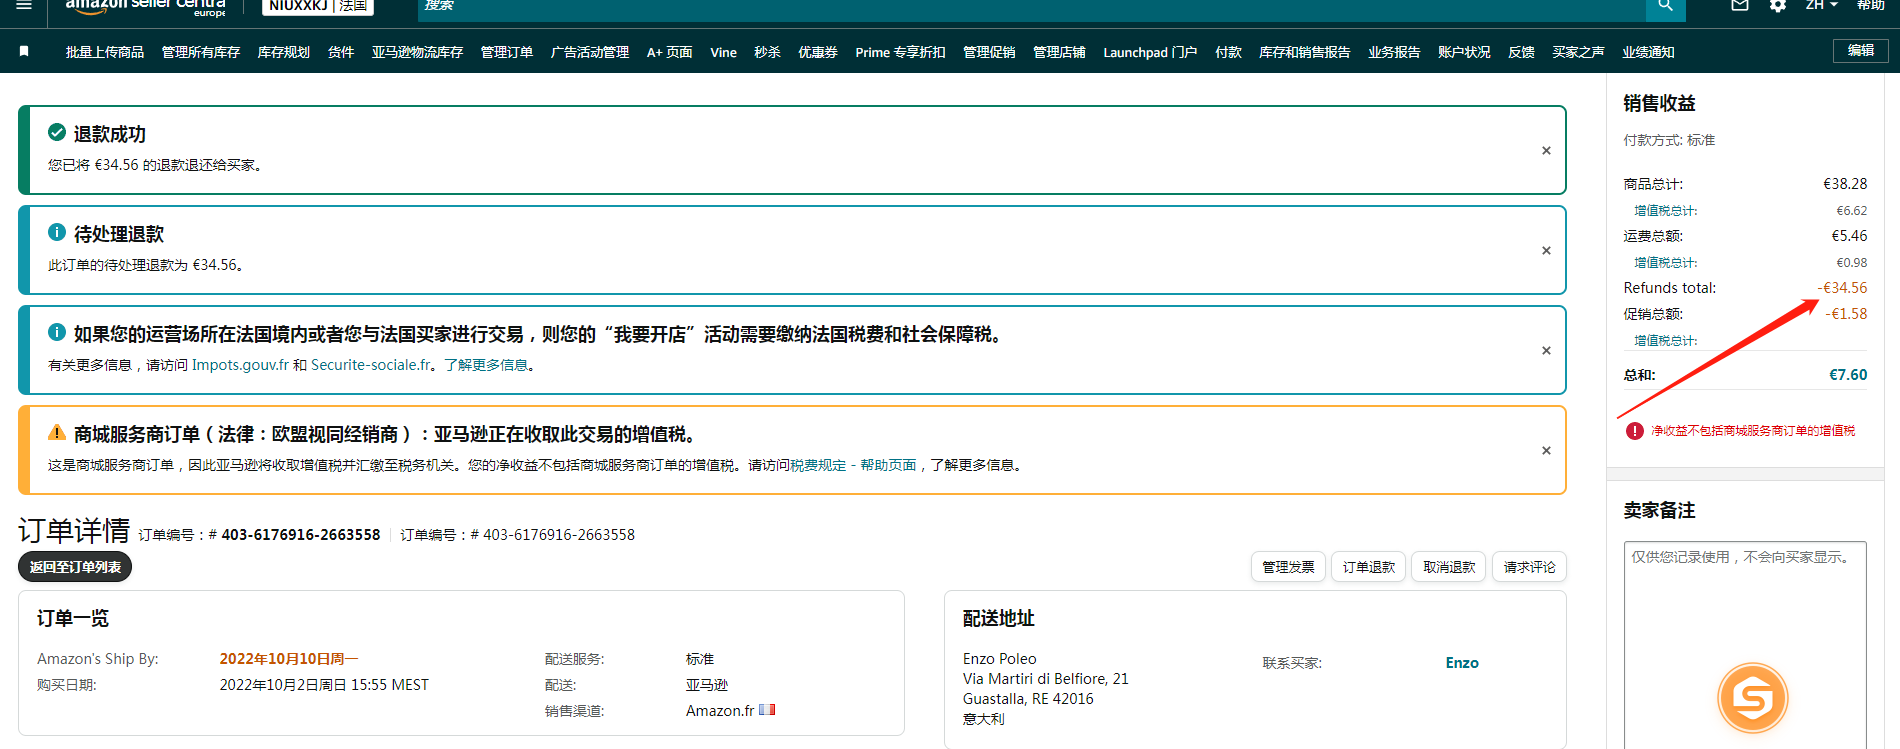Open the Impots.gouv.fr link
1900x749 pixels.
[x=240, y=365]
